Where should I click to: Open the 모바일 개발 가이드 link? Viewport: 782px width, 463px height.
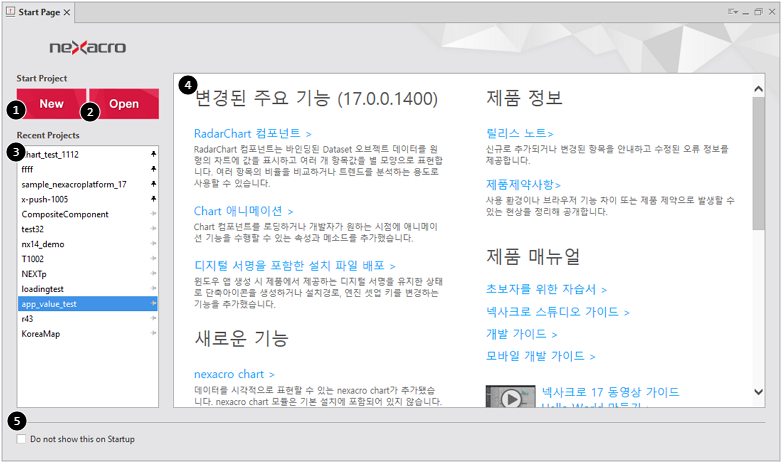click(x=541, y=356)
